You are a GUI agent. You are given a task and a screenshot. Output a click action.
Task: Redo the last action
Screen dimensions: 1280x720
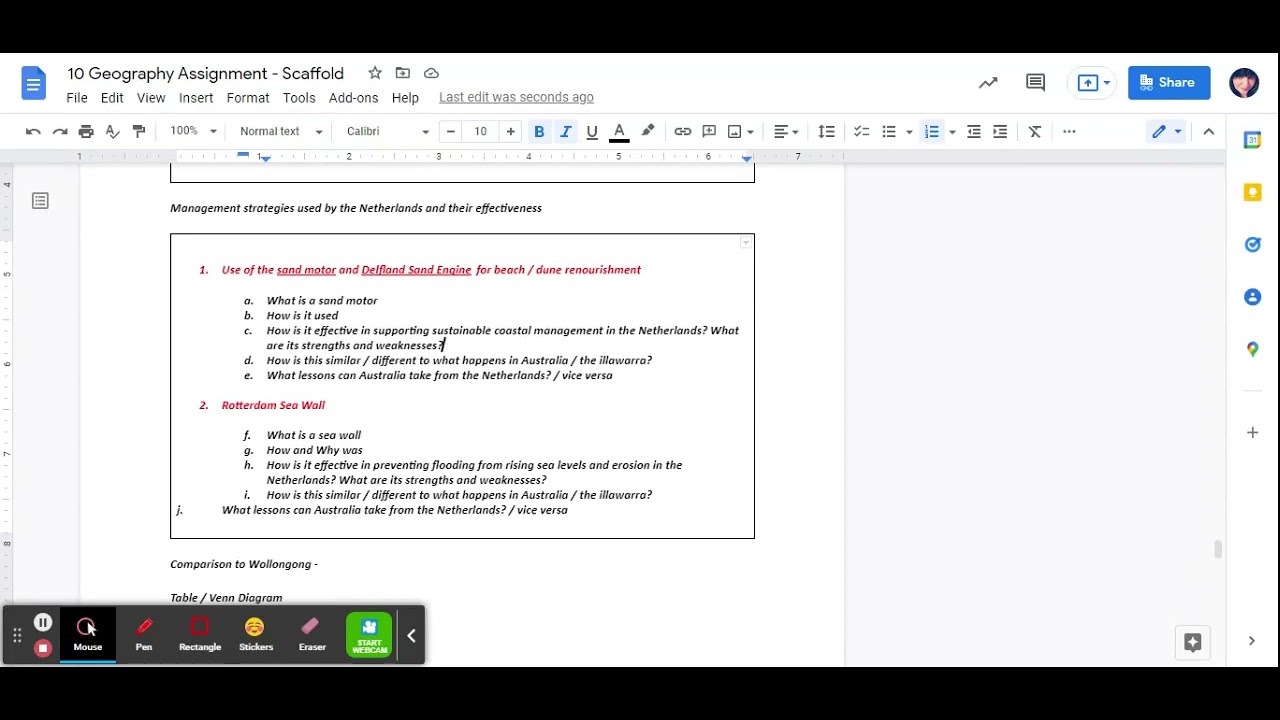60,131
